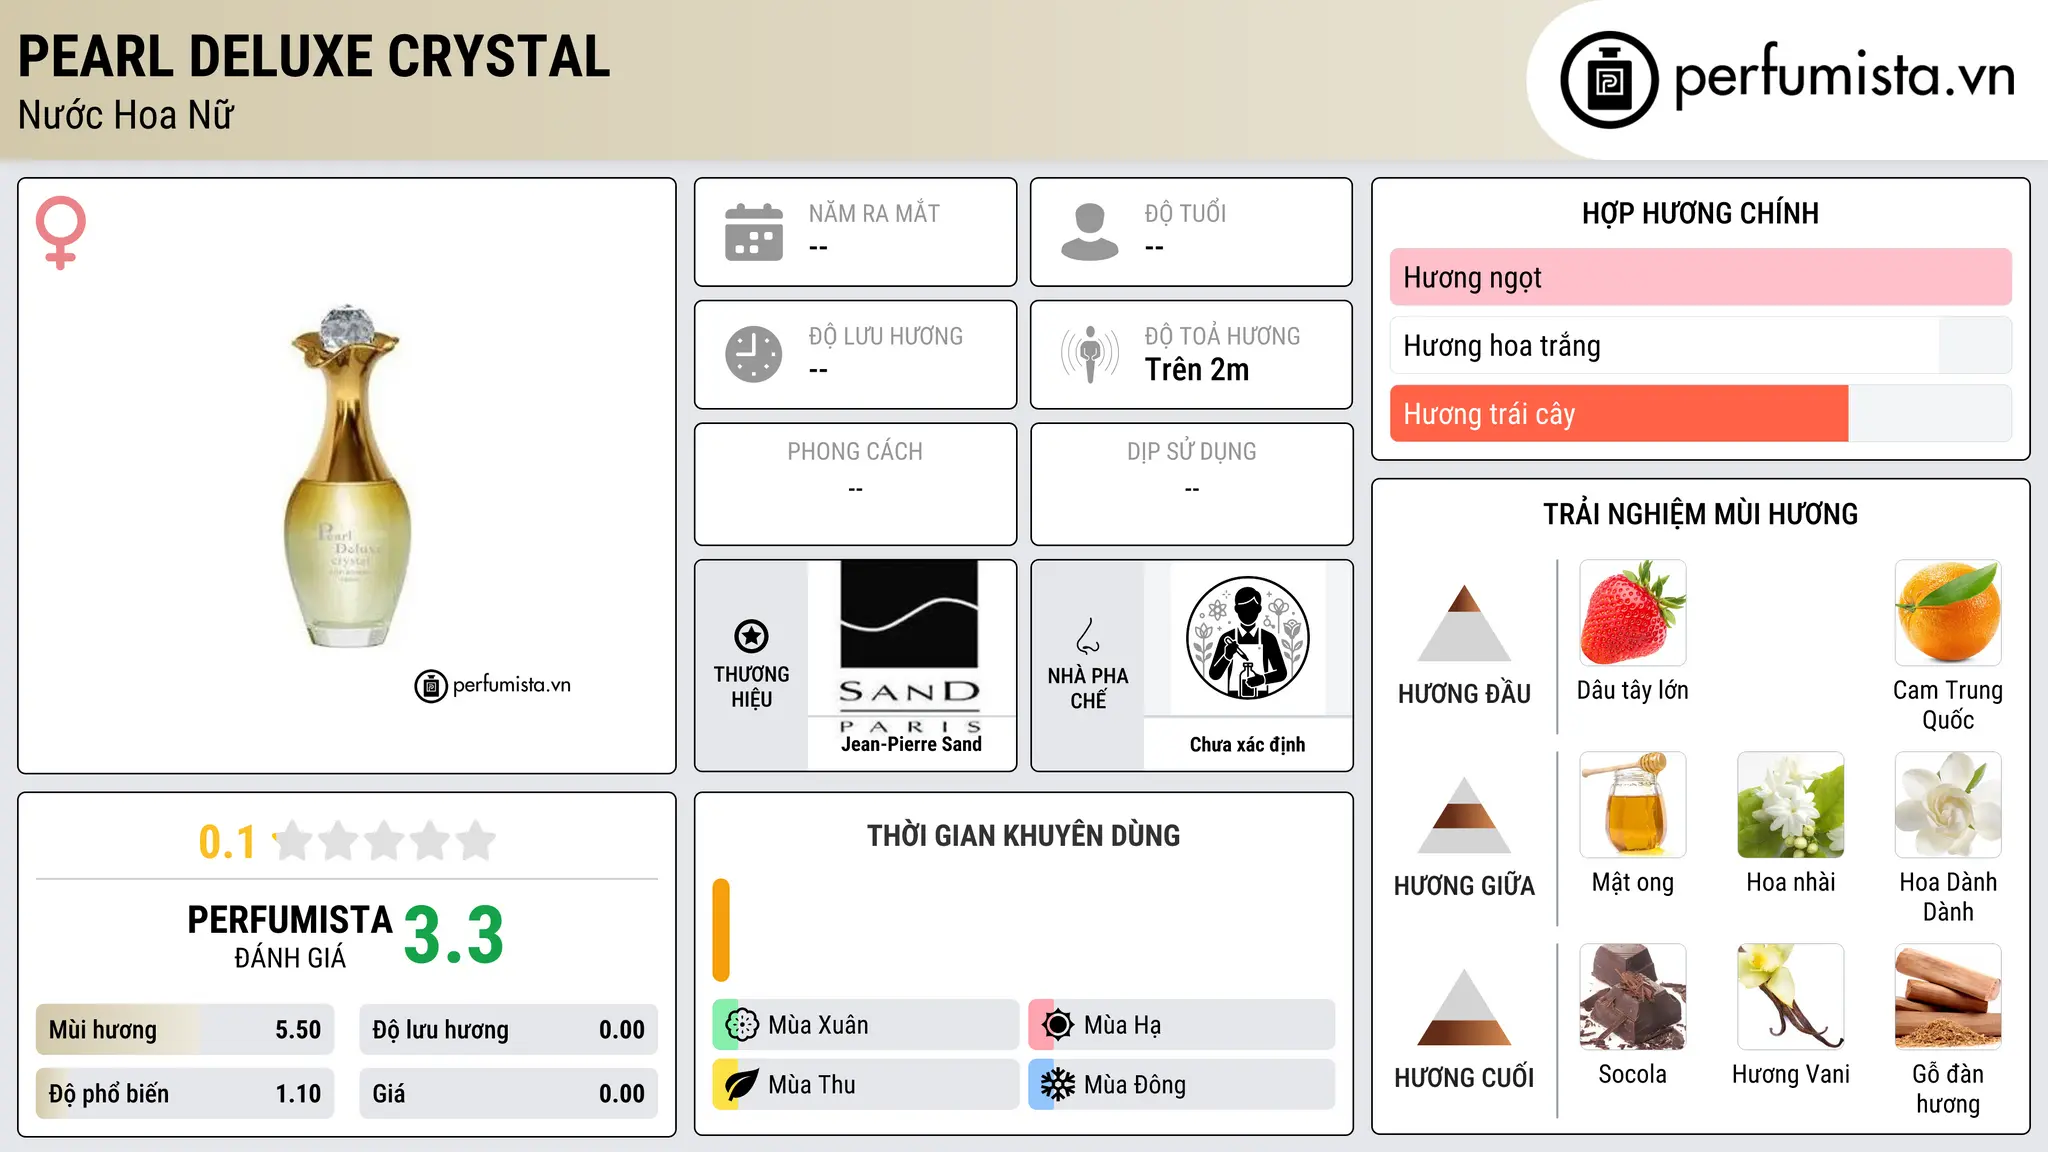The image size is (2048, 1152).
Task: Click the perfumista.vn site name in header
Action: (1844, 77)
